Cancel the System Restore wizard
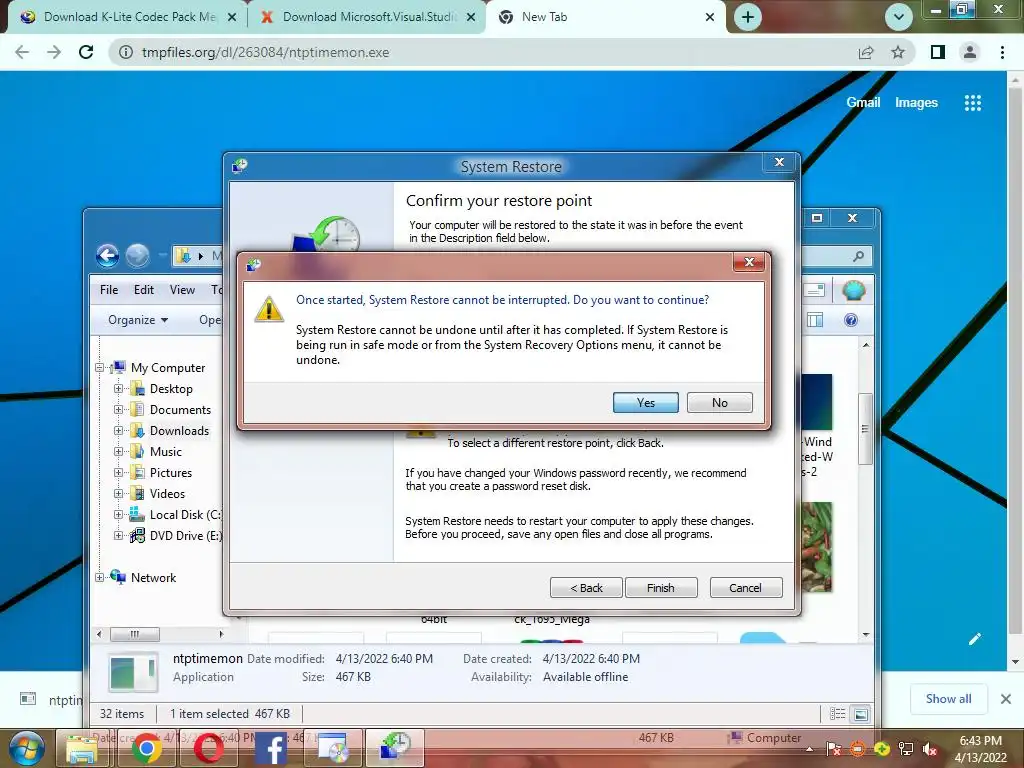This screenshot has height=768, width=1024. pos(745,588)
